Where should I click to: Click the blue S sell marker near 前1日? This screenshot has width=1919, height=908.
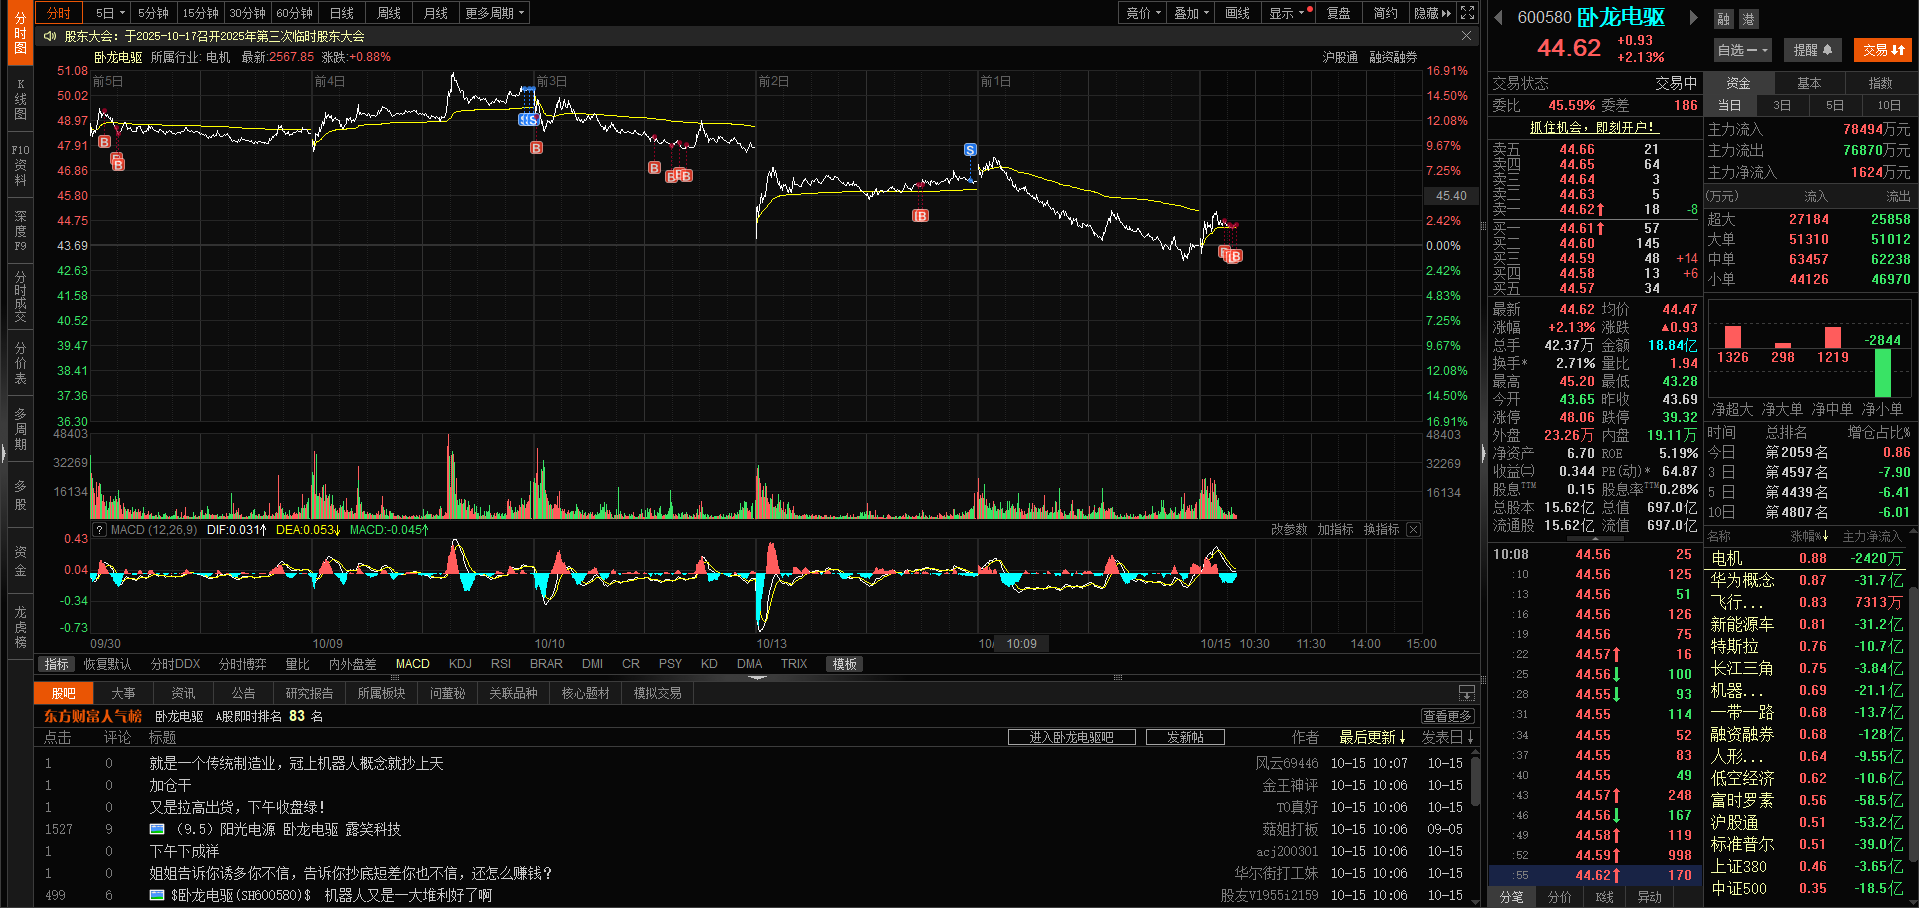tap(970, 150)
